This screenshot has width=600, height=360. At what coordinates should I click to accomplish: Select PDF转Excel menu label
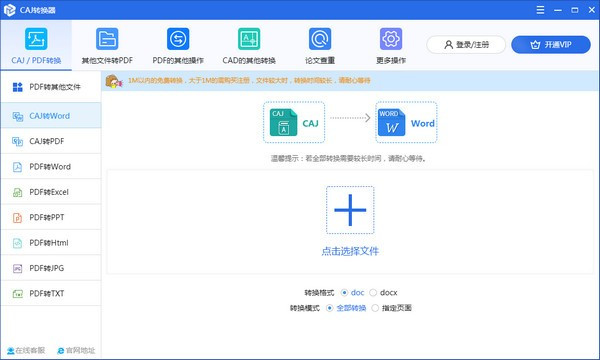tap(49, 192)
